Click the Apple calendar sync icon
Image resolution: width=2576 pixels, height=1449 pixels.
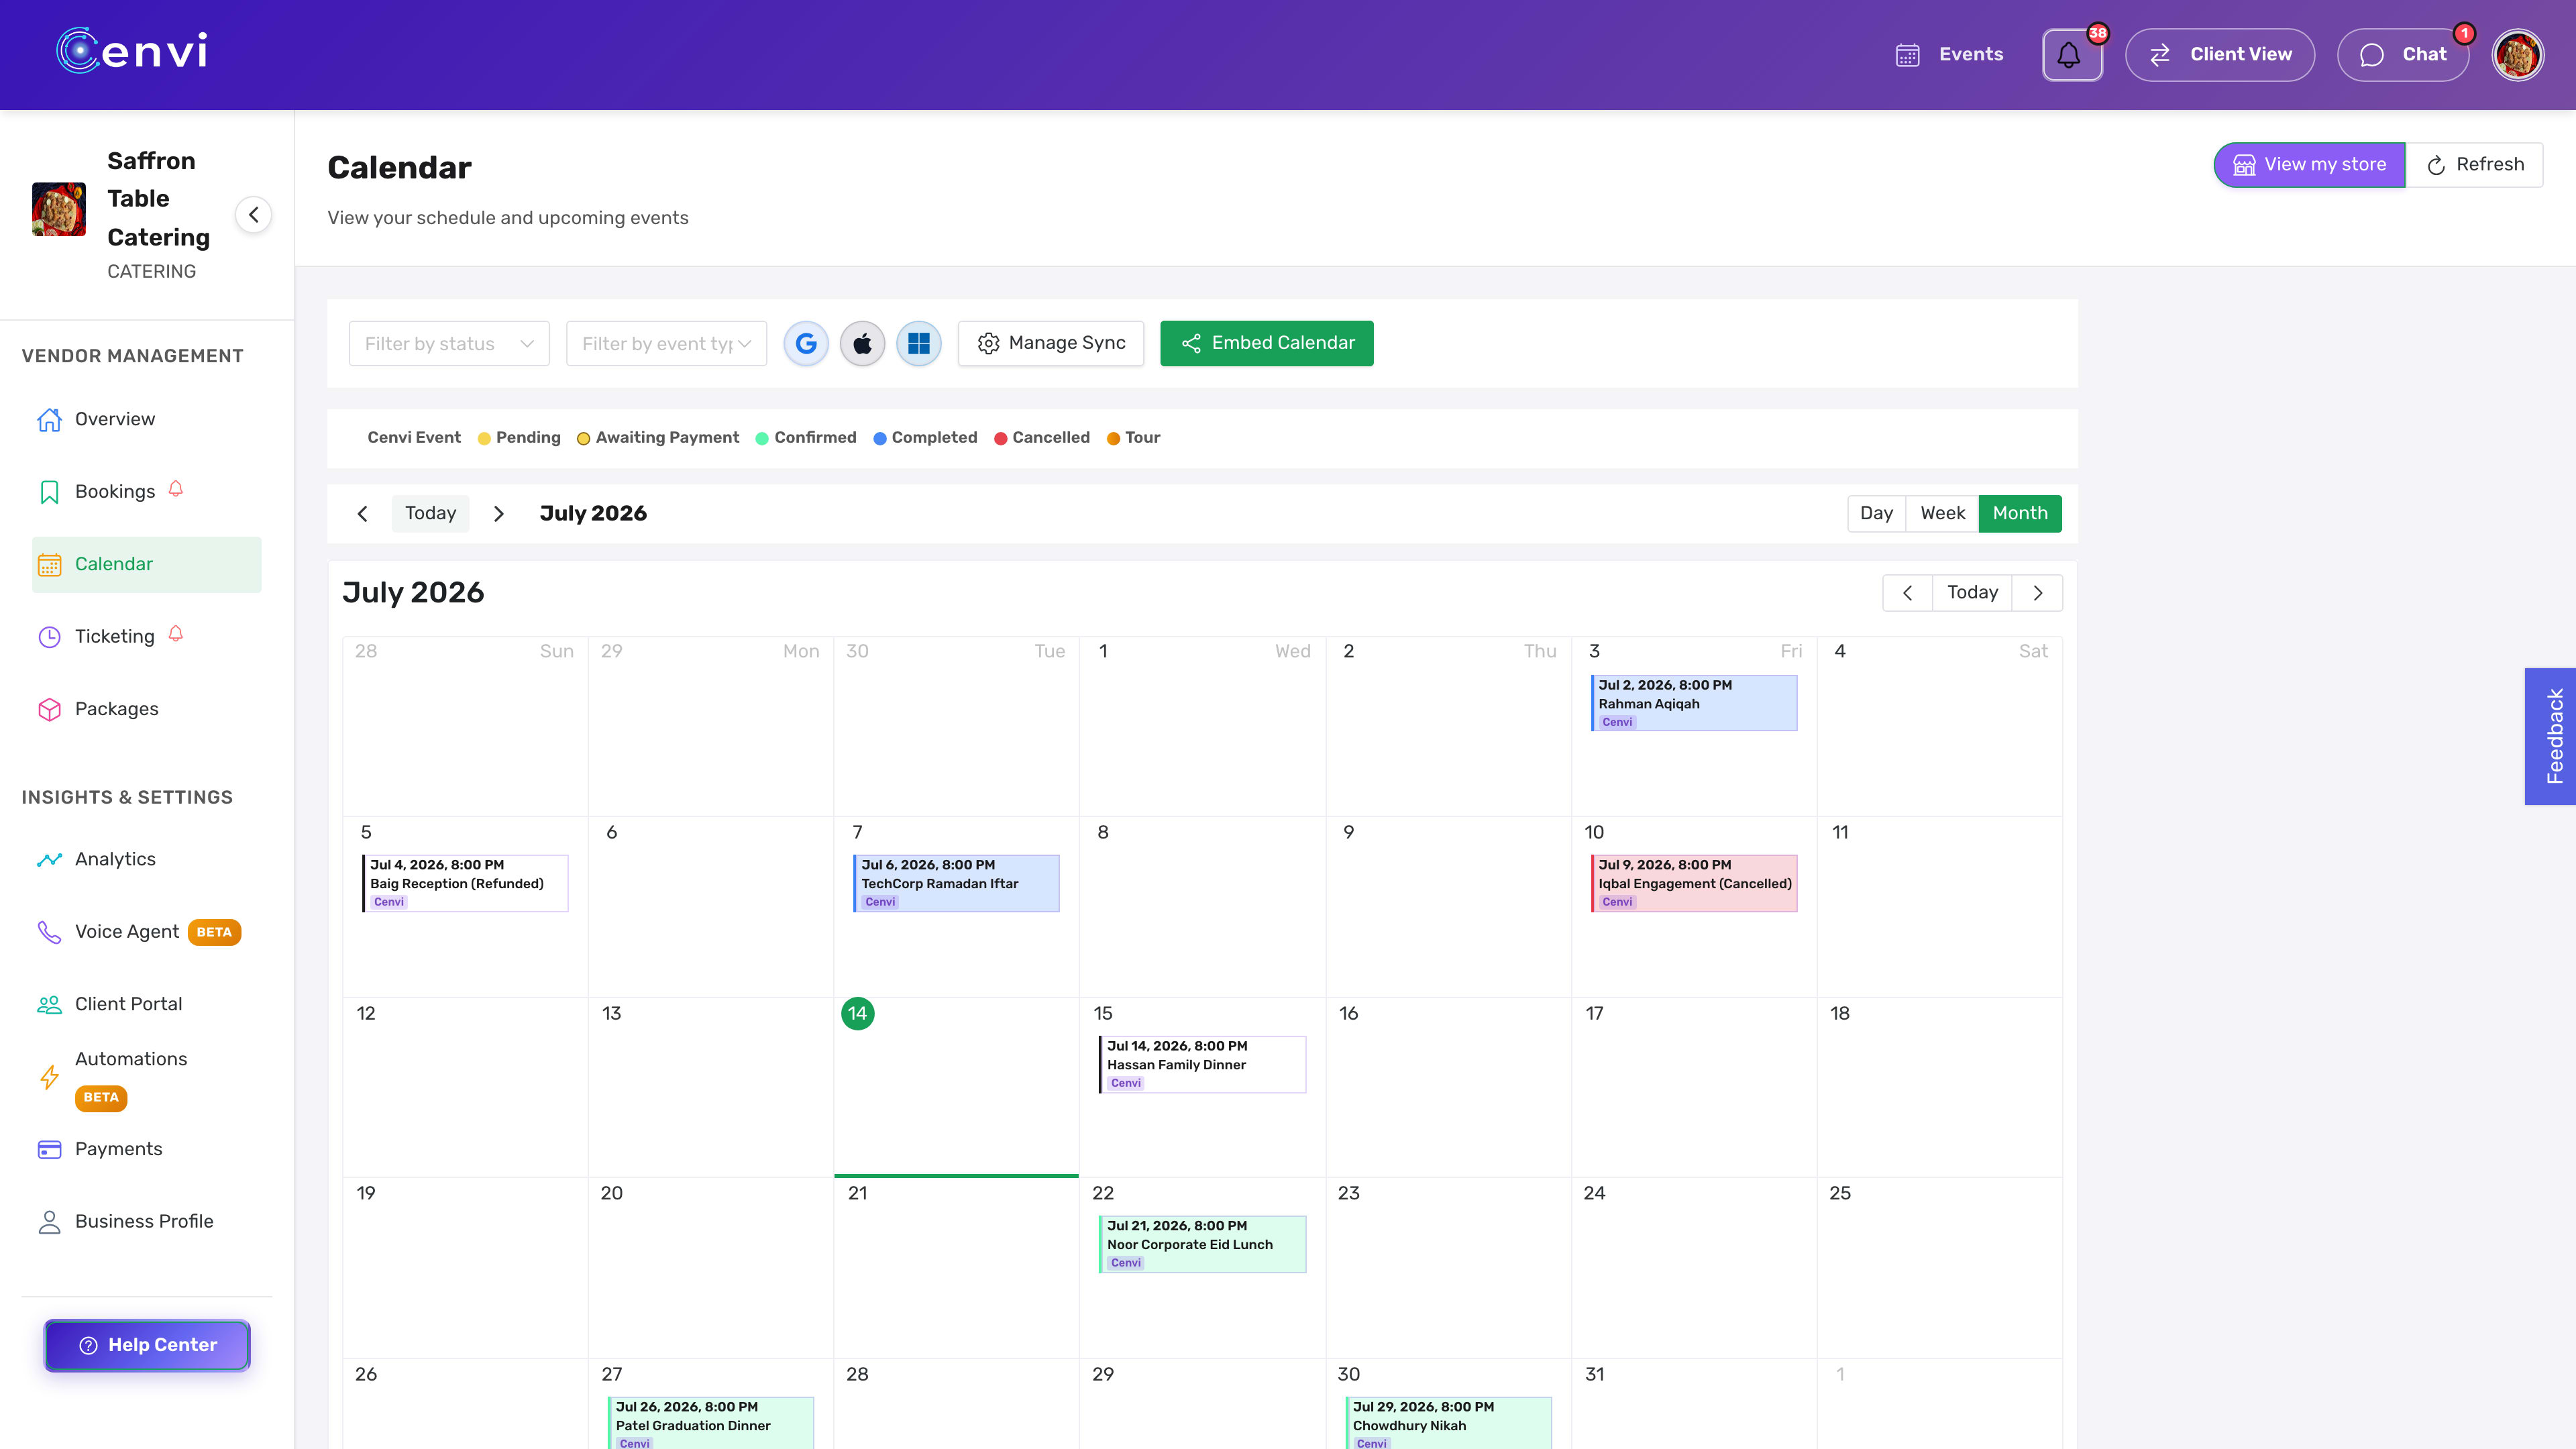pyautogui.click(x=862, y=343)
